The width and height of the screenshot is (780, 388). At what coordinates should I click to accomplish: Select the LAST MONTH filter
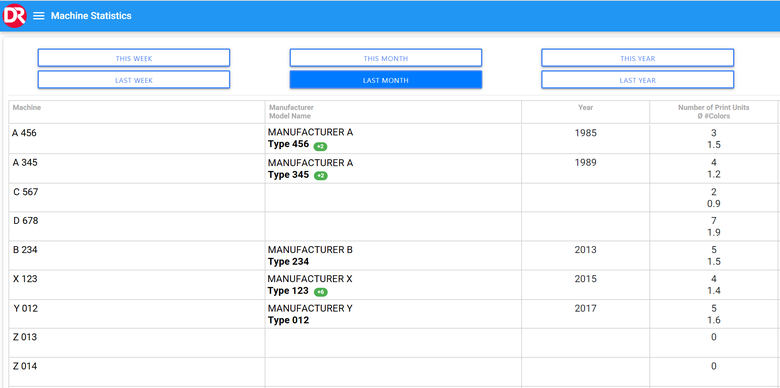tap(386, 80)
